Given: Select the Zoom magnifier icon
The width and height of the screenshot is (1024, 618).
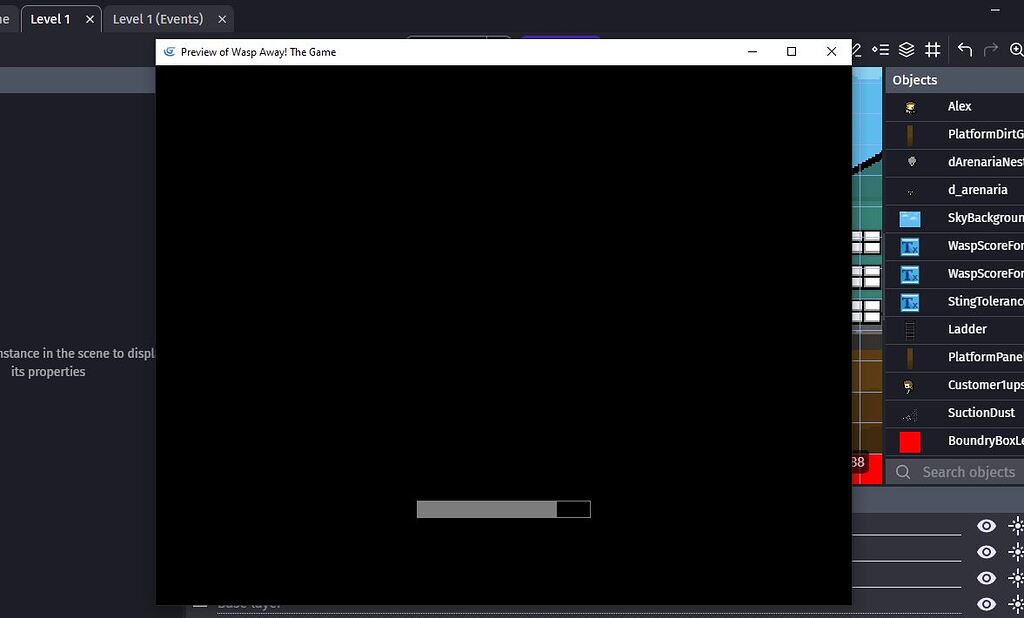Looking at the screenshot, I should 1016,50.
